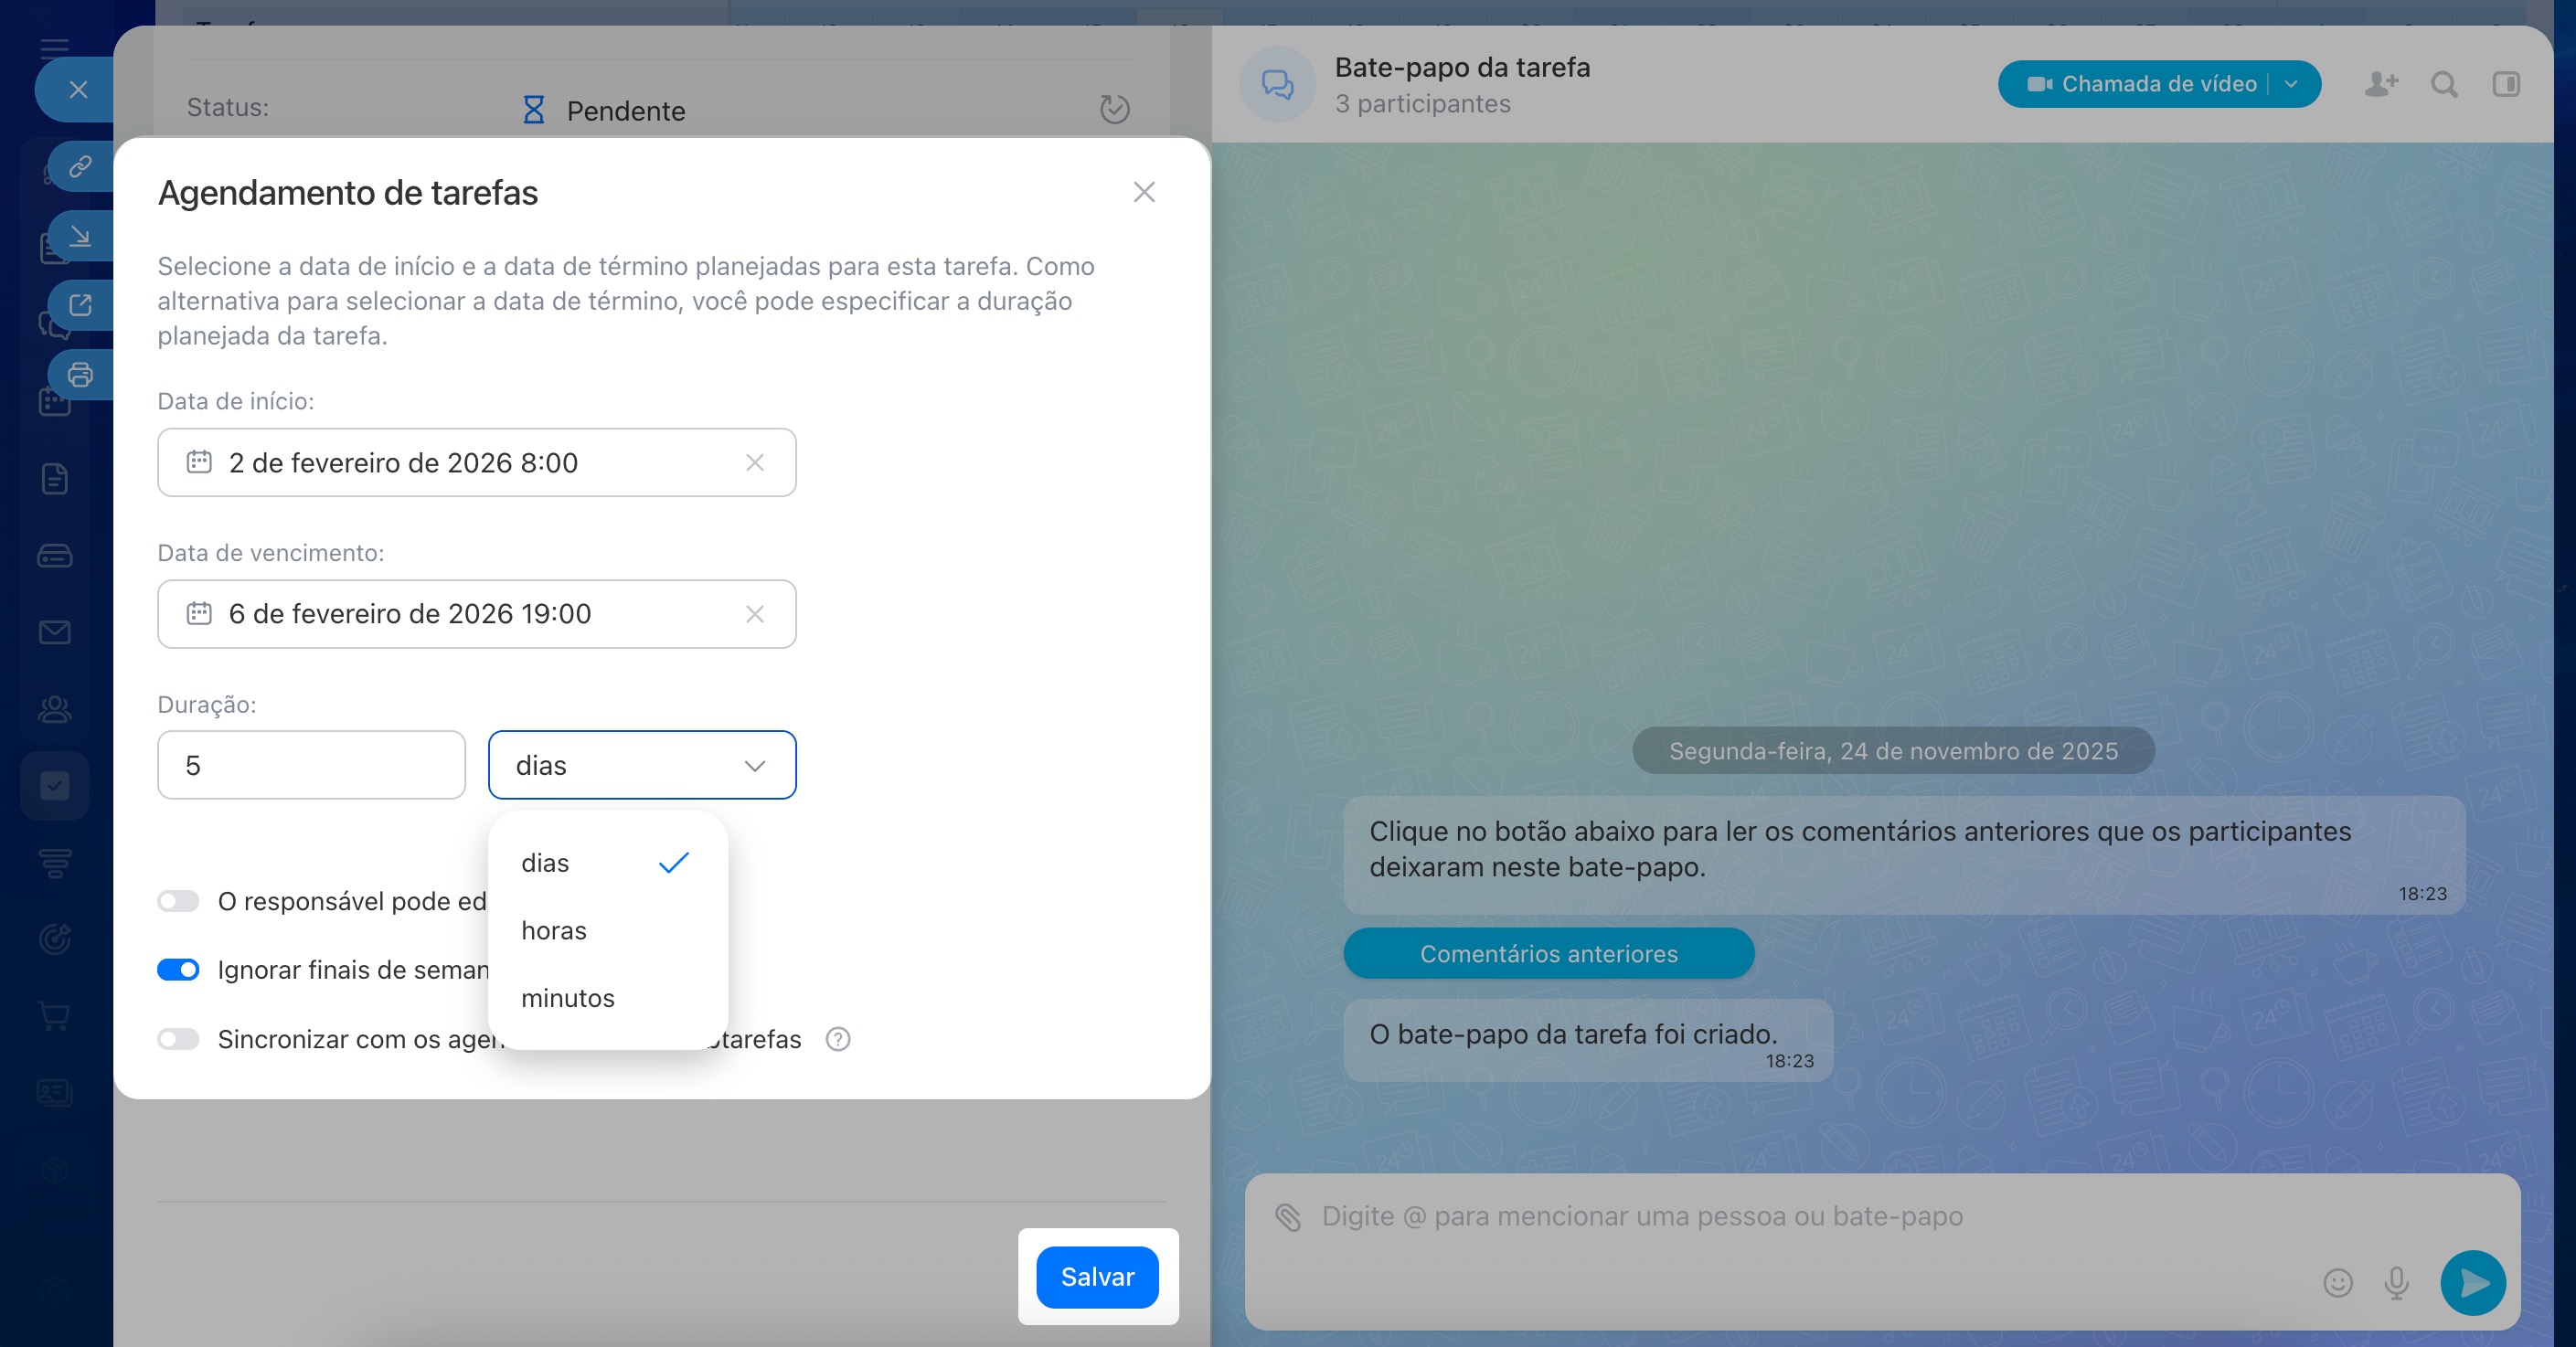2576x1347 pixels.
Task: Open the emoji picker in chat
Action: tap(2337, 1282)
